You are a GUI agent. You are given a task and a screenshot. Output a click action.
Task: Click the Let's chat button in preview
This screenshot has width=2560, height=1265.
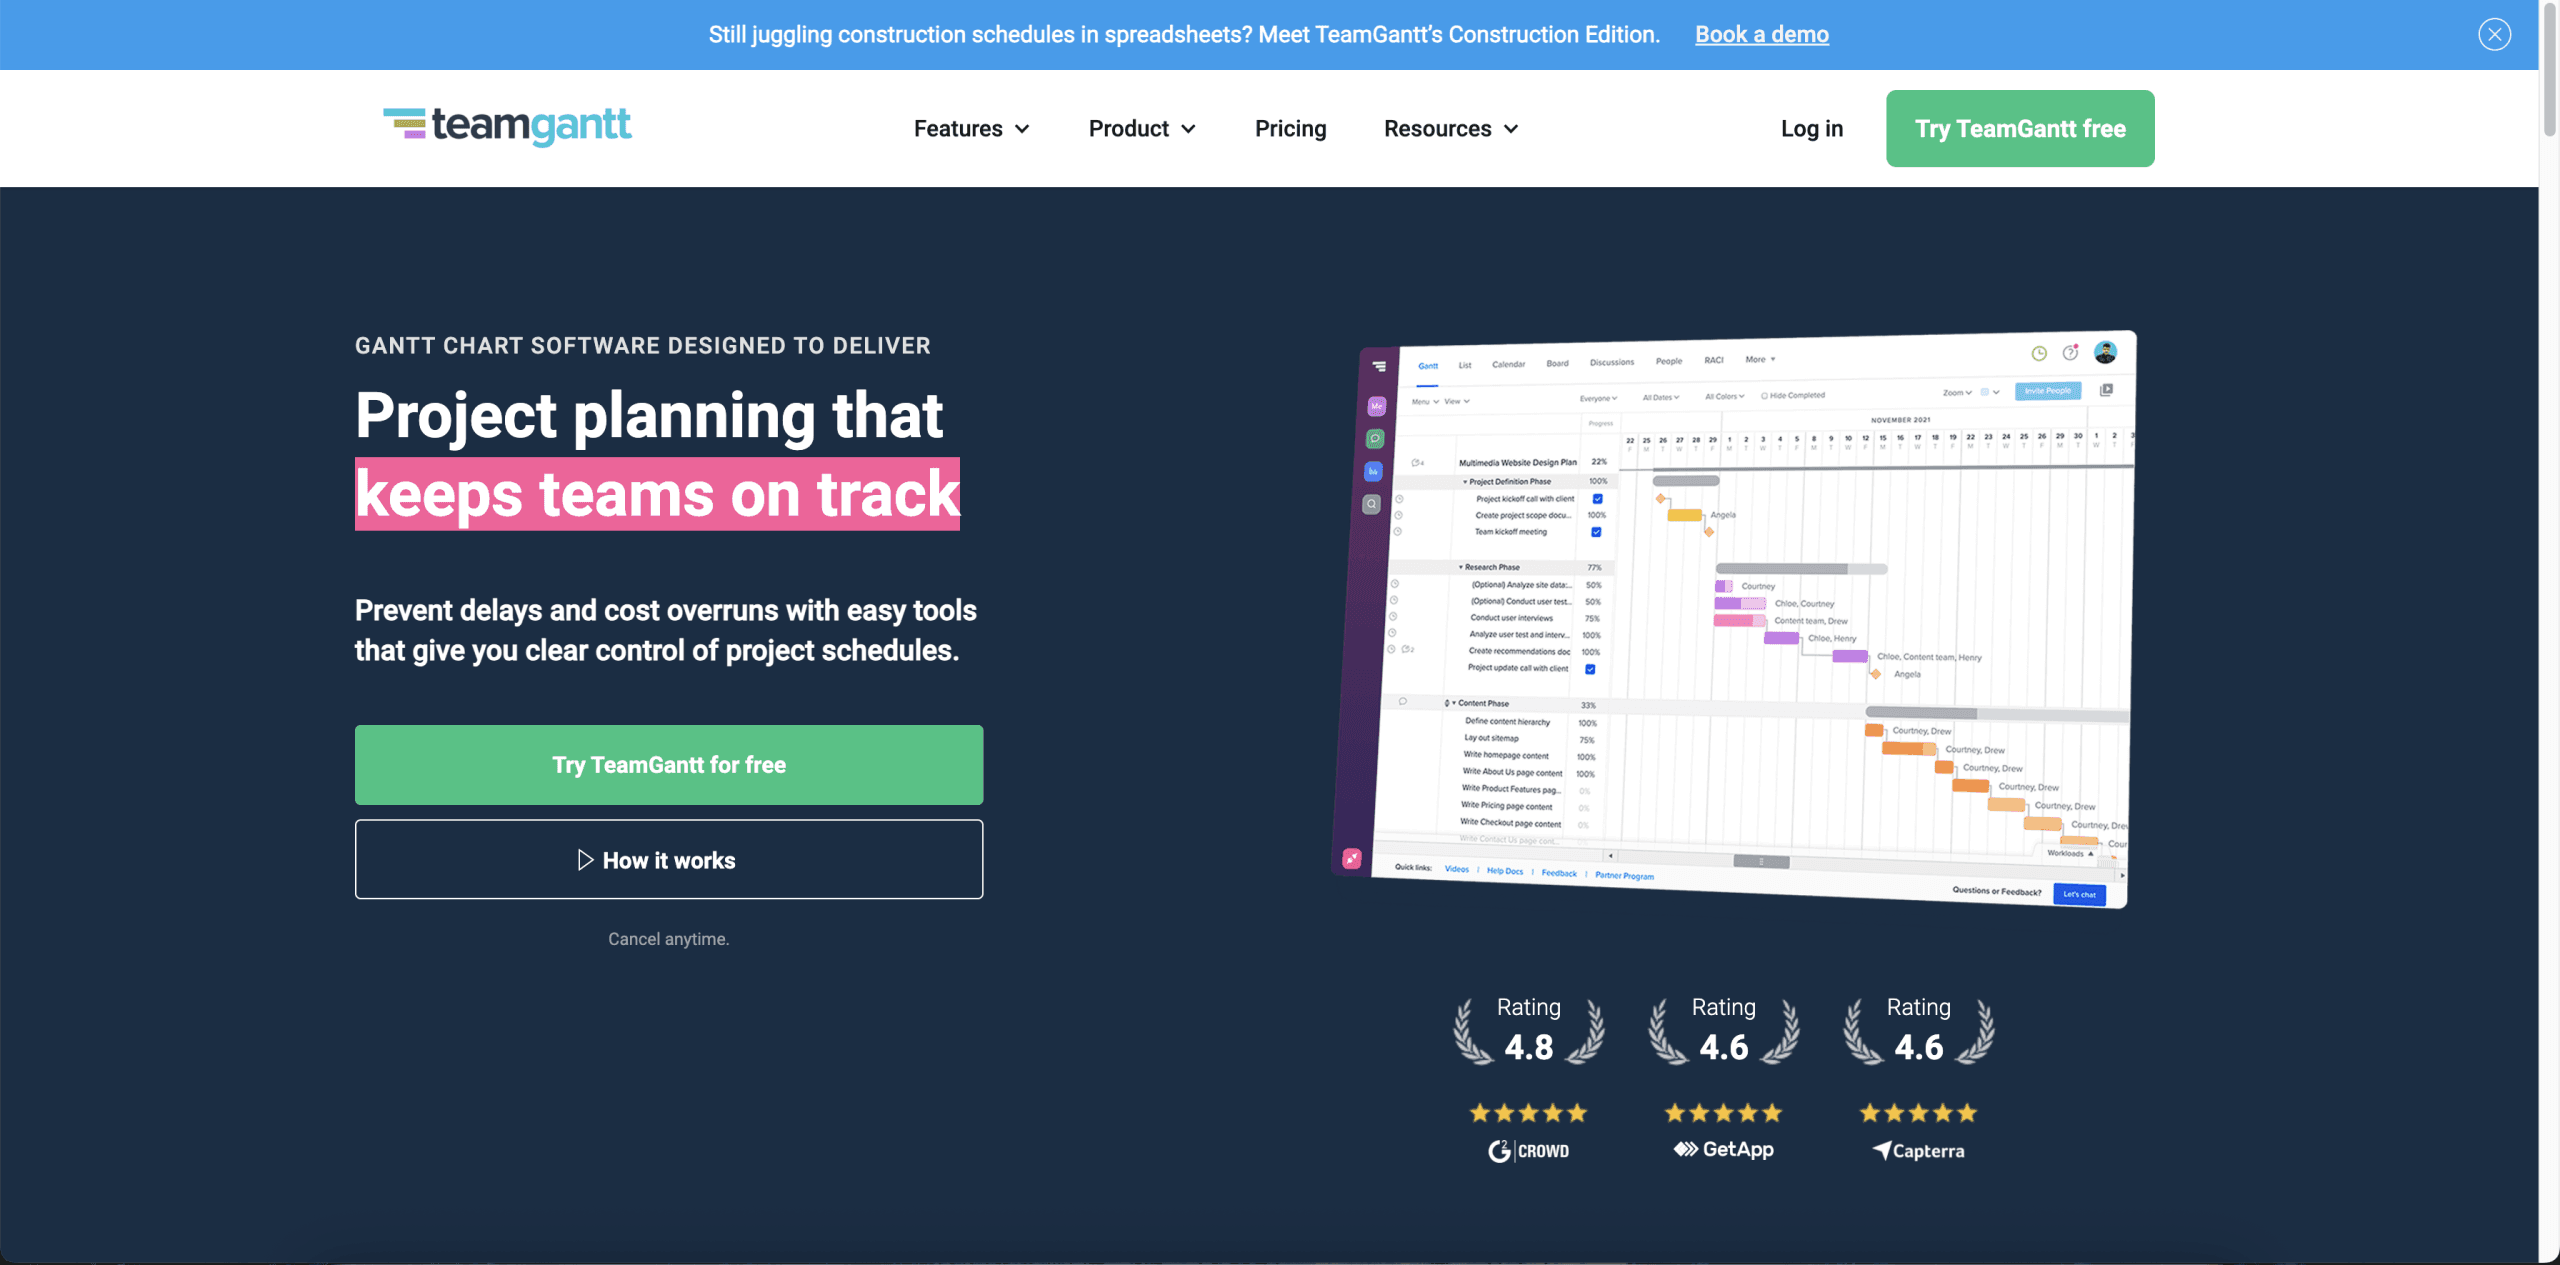point(2079,895)
